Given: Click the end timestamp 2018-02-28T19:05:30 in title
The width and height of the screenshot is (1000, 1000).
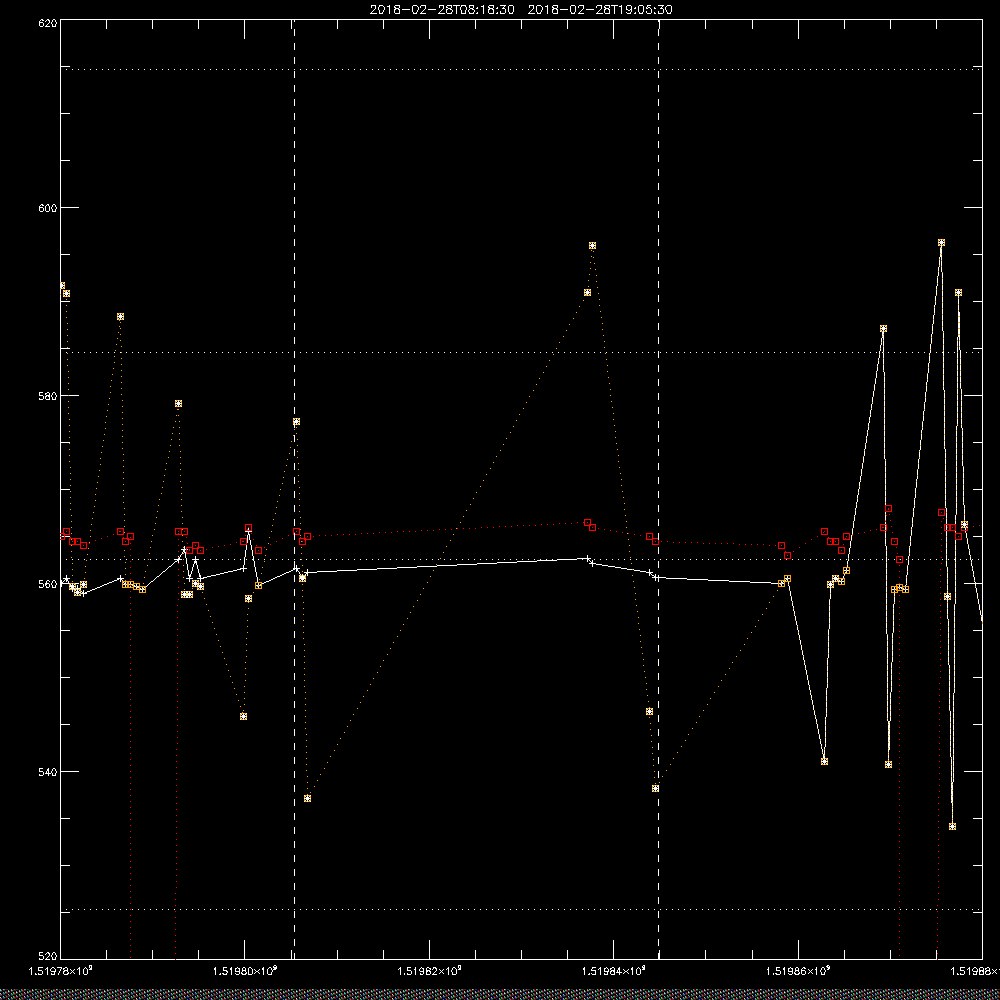Looking at the screenshot, I should (x=600, y=10).
